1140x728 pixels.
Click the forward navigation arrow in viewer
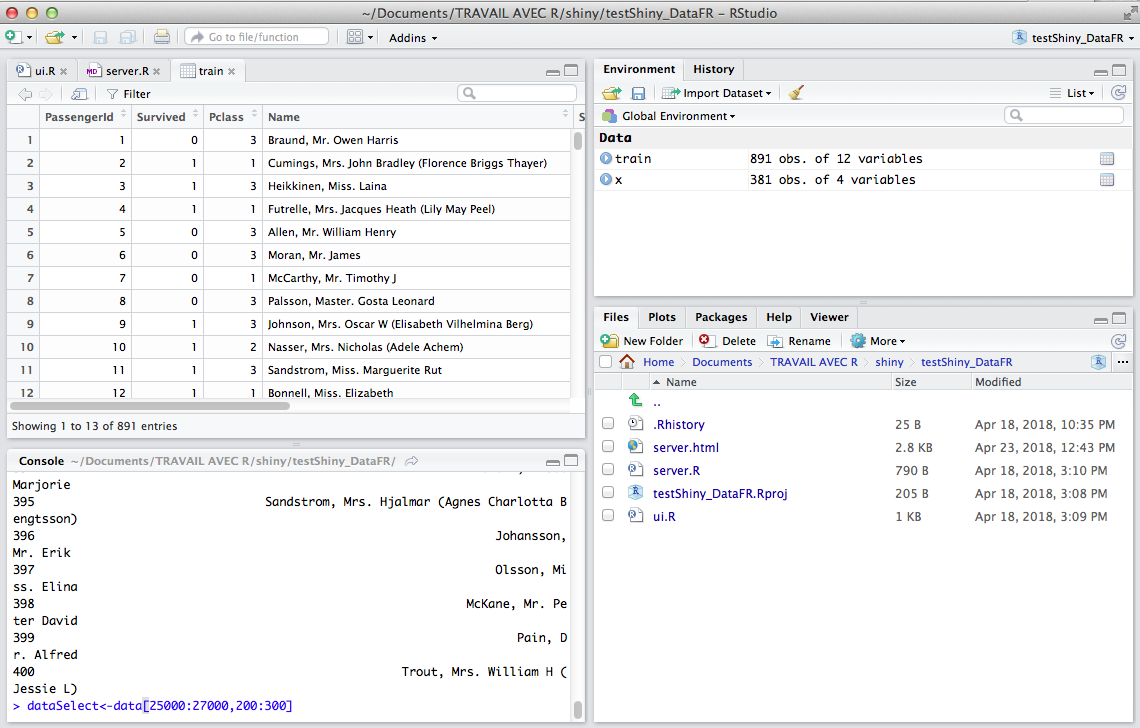[x=46, y=94]
